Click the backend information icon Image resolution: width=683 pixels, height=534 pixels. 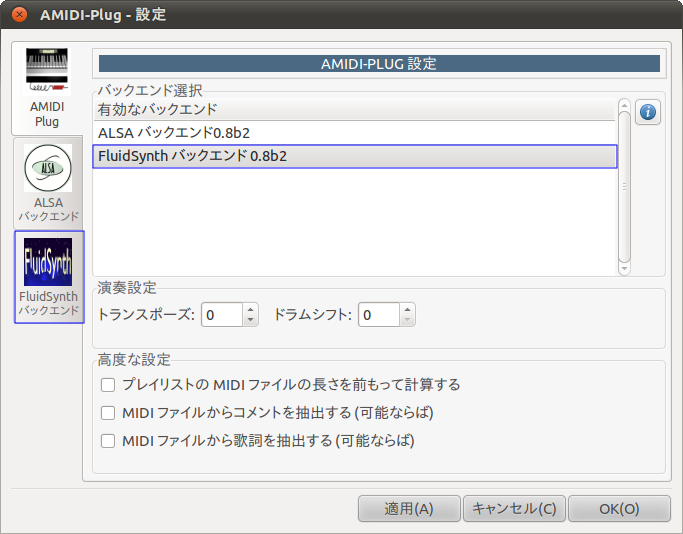click(x=648, y=112)
